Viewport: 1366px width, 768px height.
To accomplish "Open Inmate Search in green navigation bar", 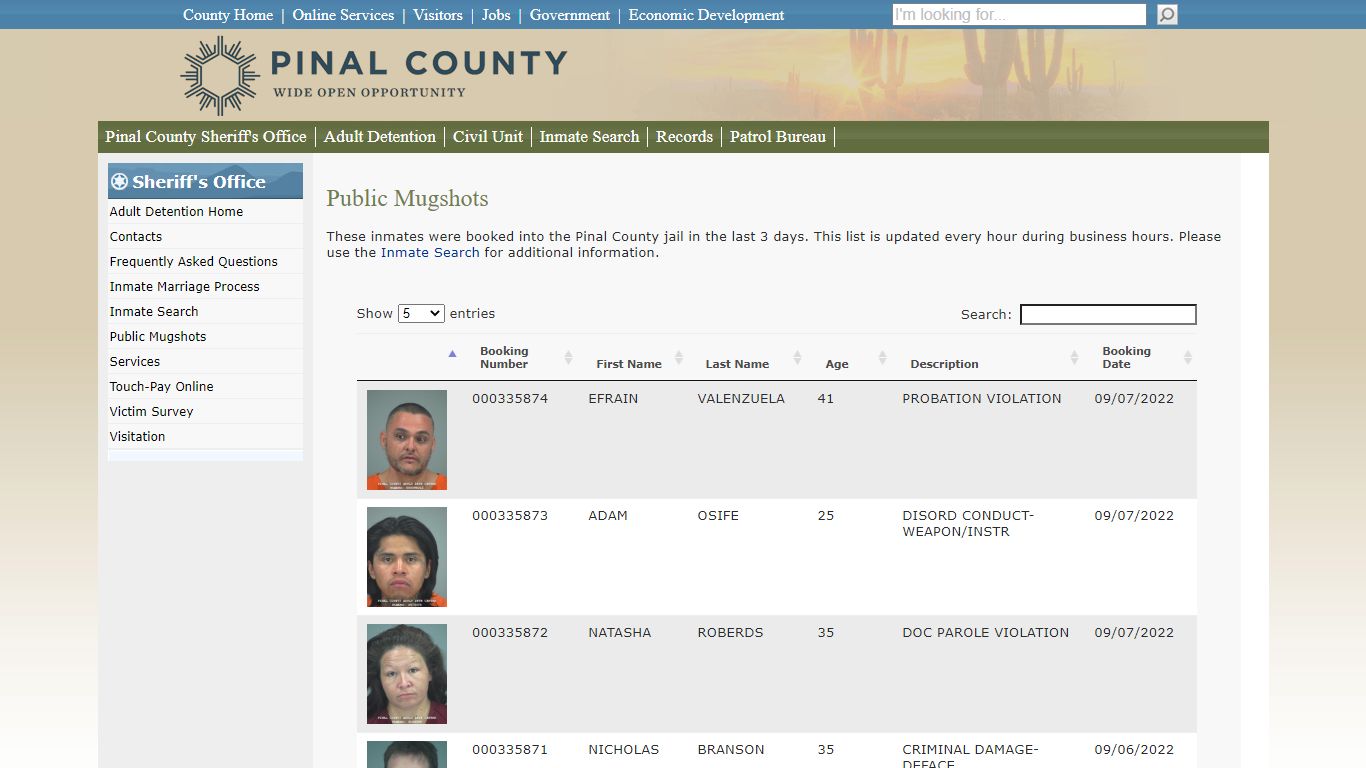I will point(589,137).
